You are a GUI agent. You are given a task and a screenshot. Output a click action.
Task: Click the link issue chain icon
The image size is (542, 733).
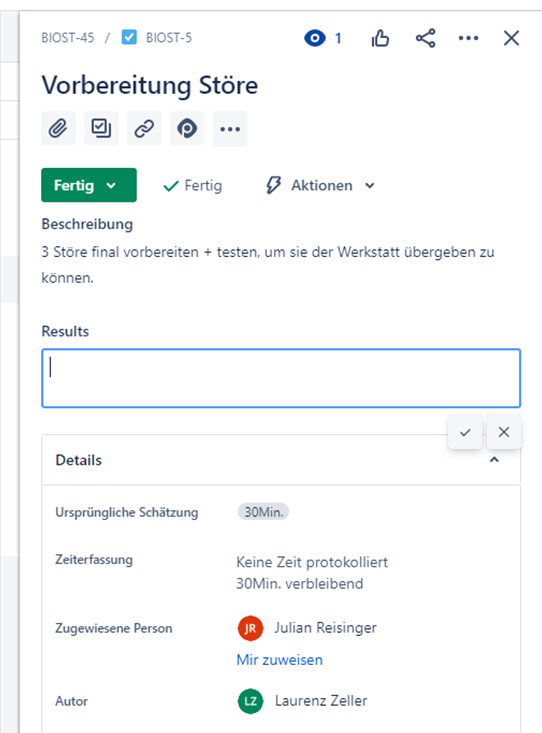(144, 128)
